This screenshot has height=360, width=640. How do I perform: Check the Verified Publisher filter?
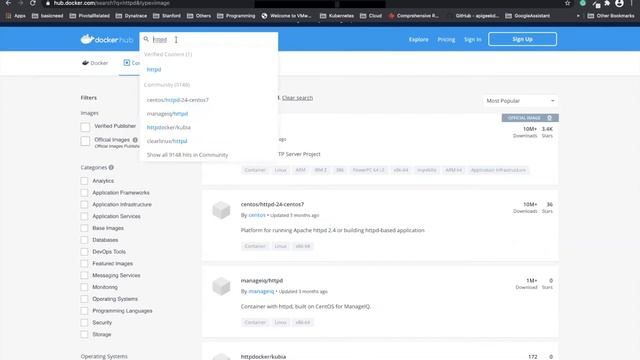click(x=85, y=127)
